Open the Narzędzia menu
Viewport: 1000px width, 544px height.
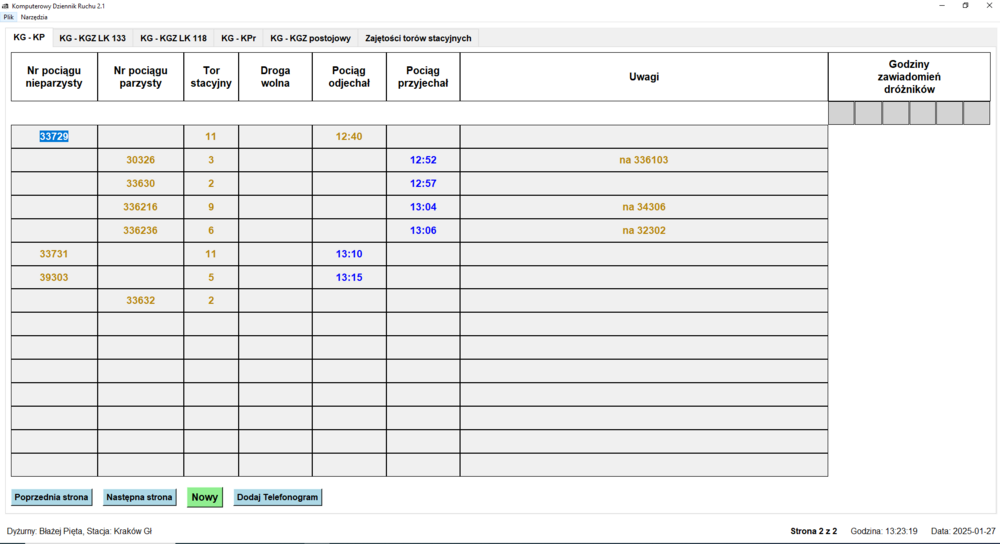34,17
